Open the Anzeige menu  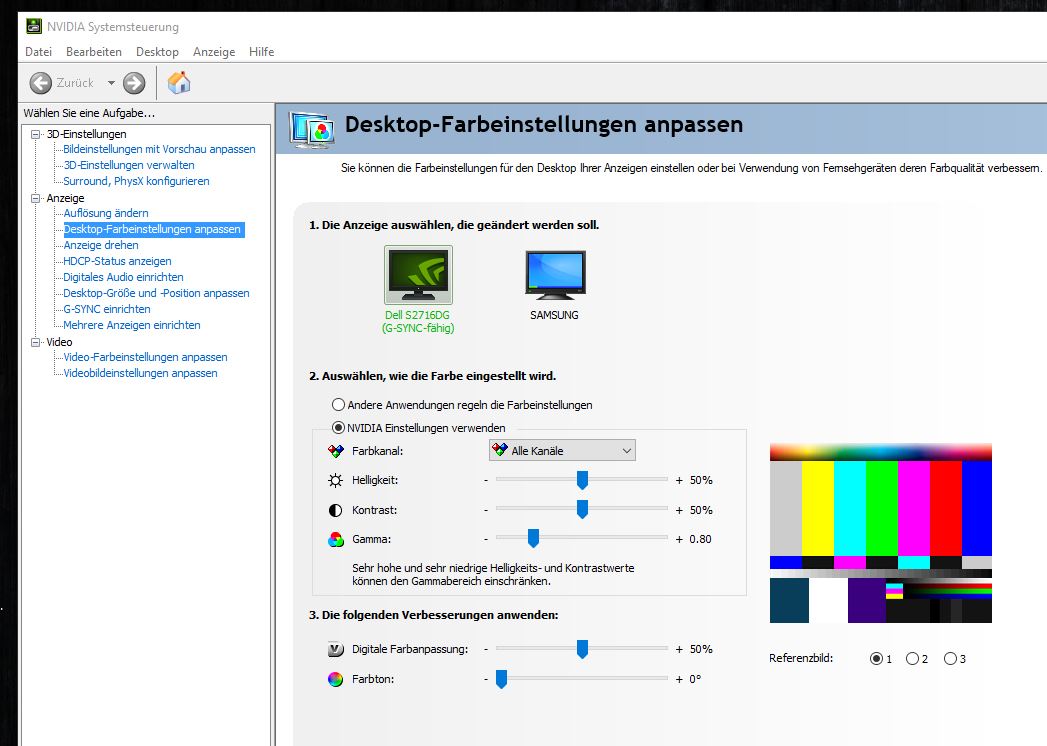[x=214, y=51]
